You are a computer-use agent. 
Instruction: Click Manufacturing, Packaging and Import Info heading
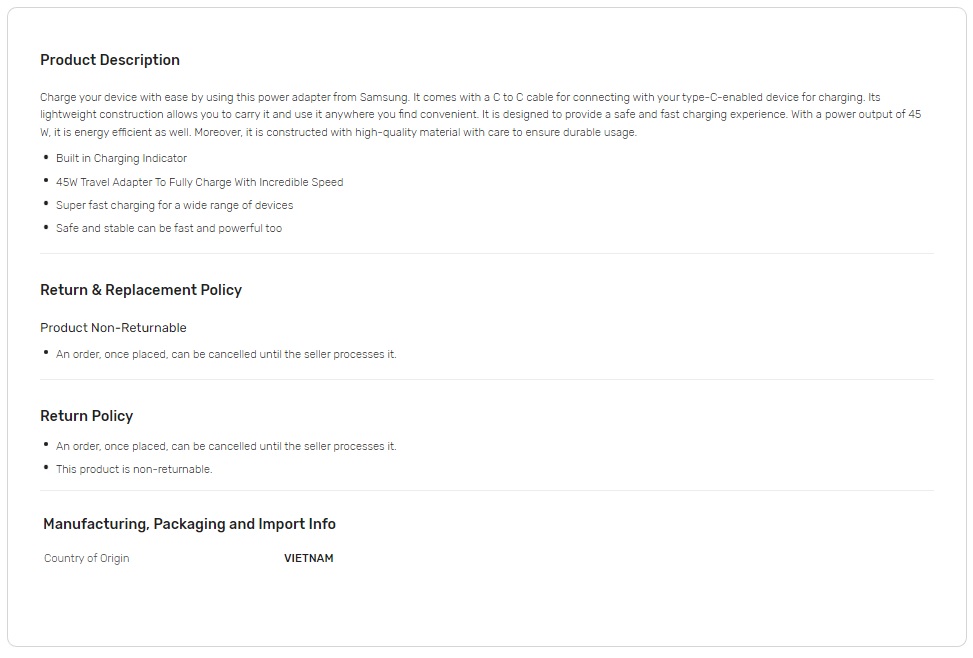189,524
